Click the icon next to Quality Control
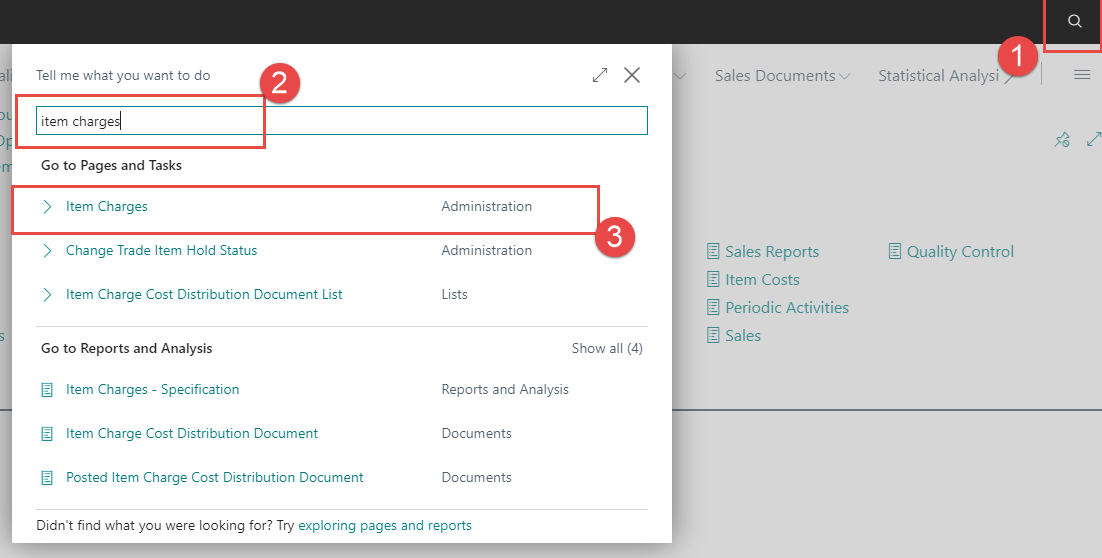The image size is (1102, 558). coord(895,252)
